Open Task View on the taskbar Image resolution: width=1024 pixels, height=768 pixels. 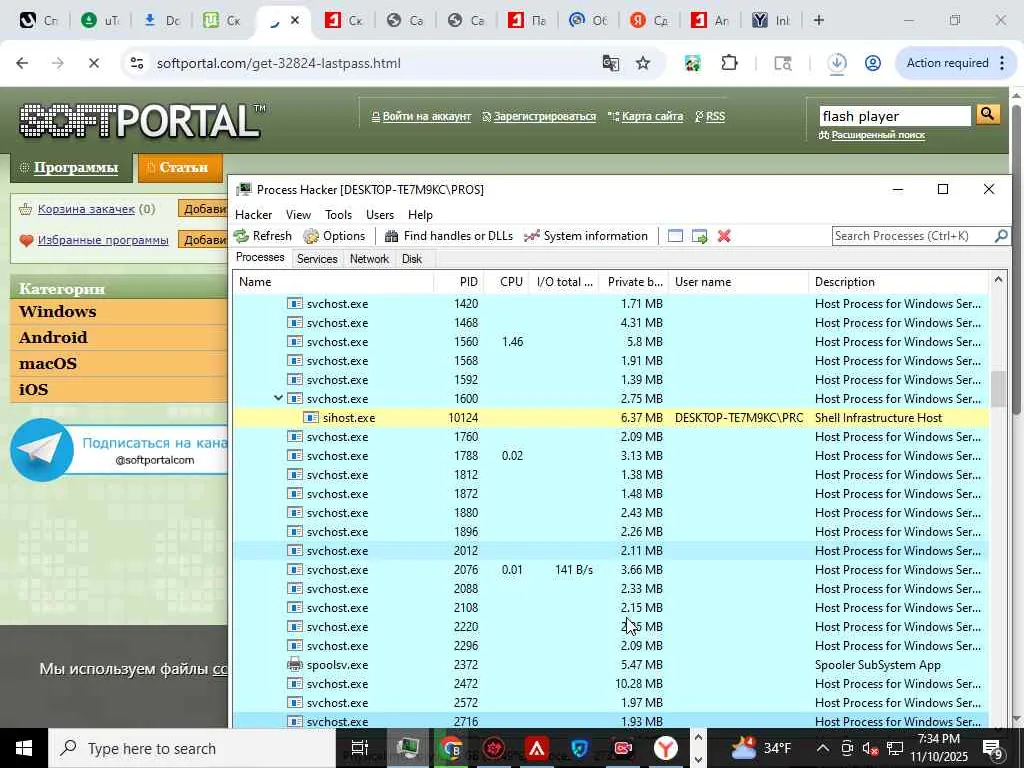[360, 748]
